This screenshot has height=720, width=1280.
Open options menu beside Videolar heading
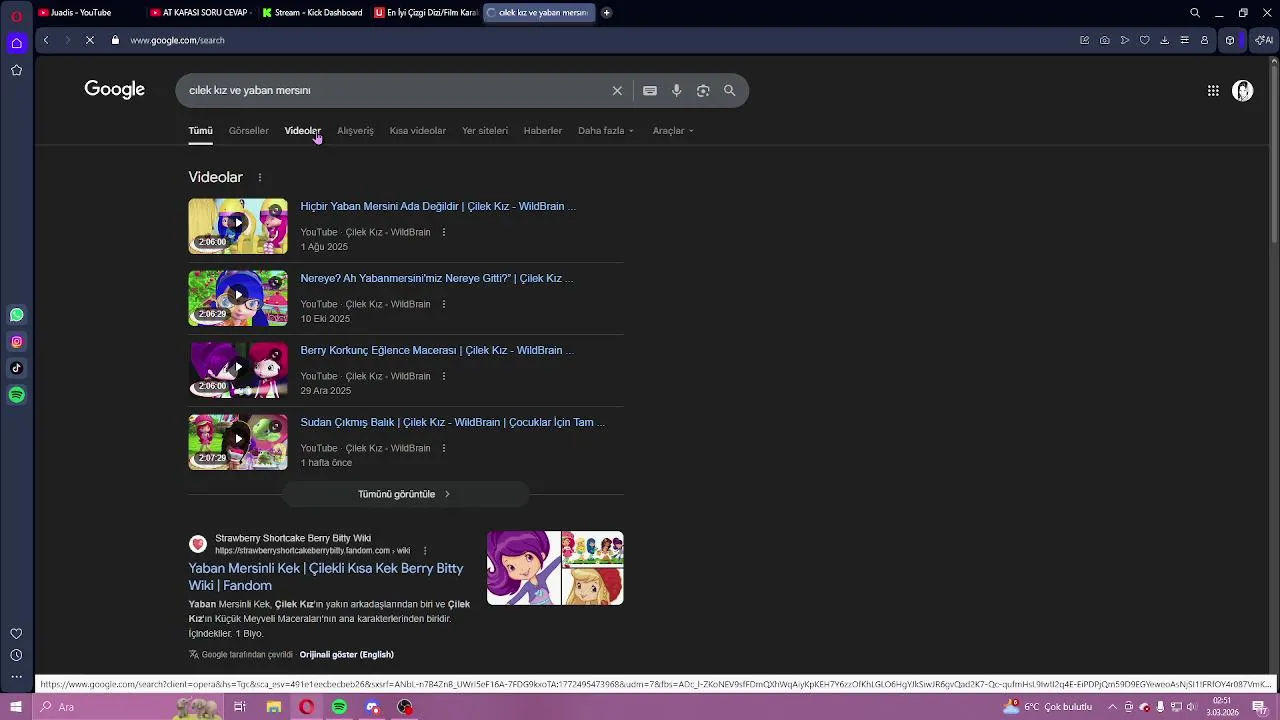[x=260, y=178]
